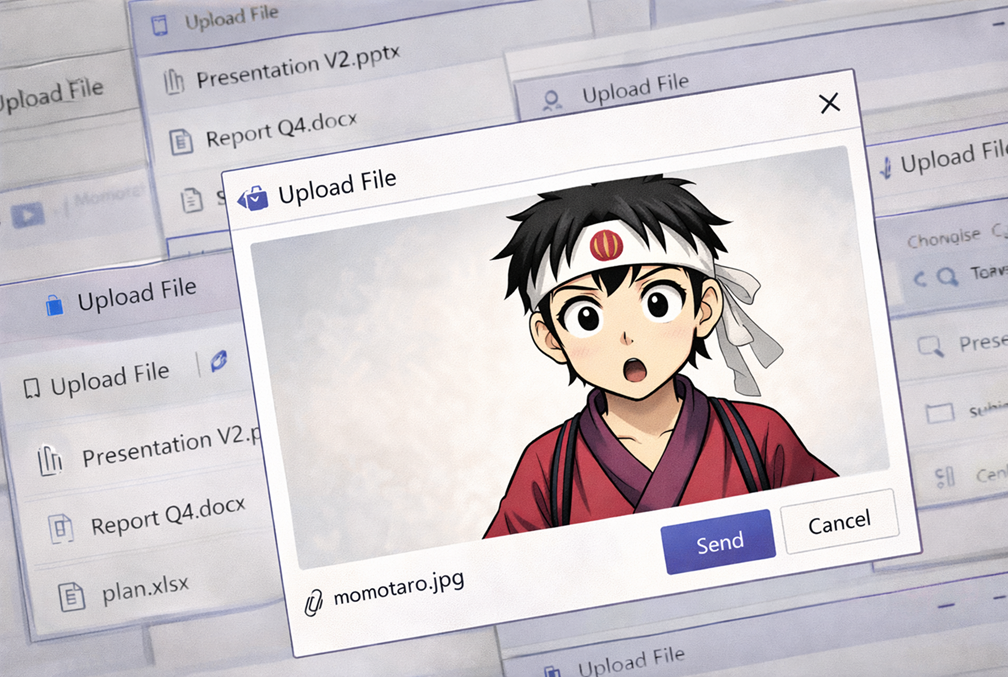Click the person icon beside Upload File
Image resolution: width=1008 pixels, height=677 pixels.
(x=551, y=100)
